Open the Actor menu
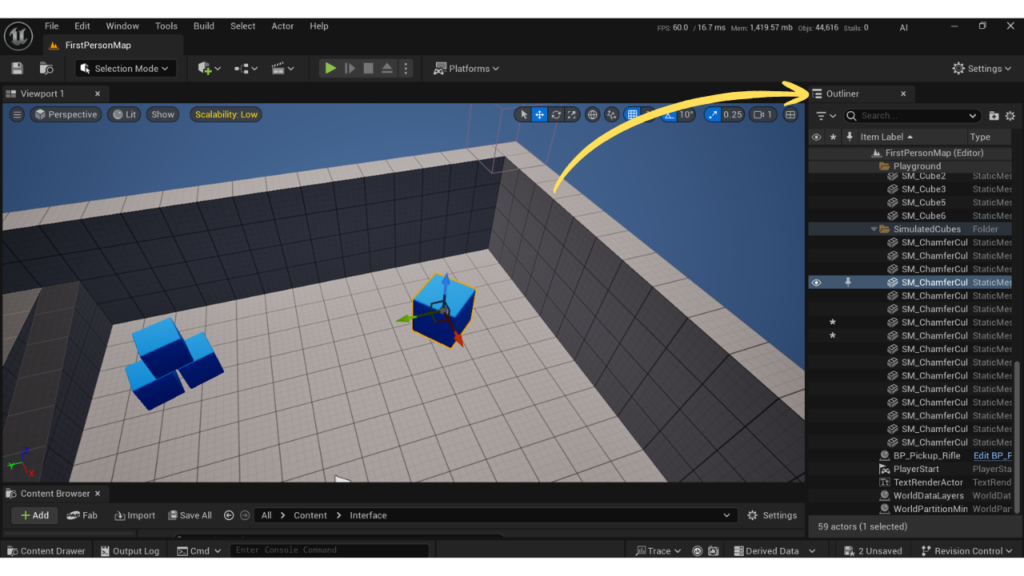Viewport: 1024px width, 576px height. (x=282, y=26)
